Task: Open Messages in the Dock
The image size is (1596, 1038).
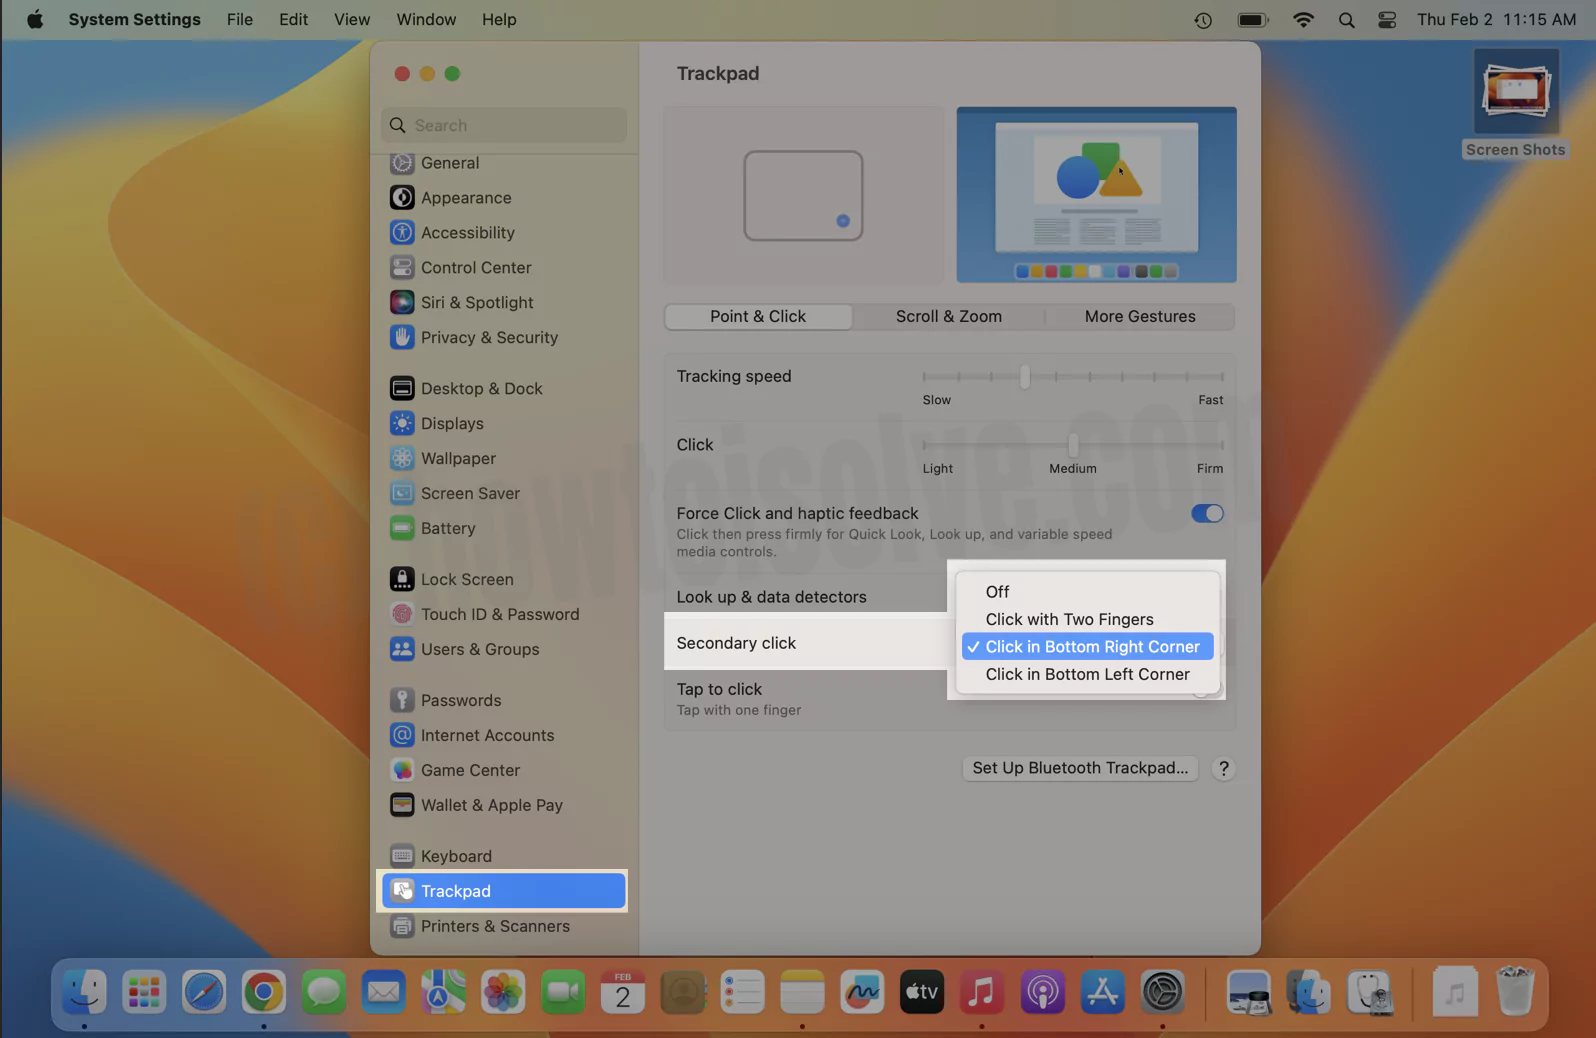Action: coord(324,993)
